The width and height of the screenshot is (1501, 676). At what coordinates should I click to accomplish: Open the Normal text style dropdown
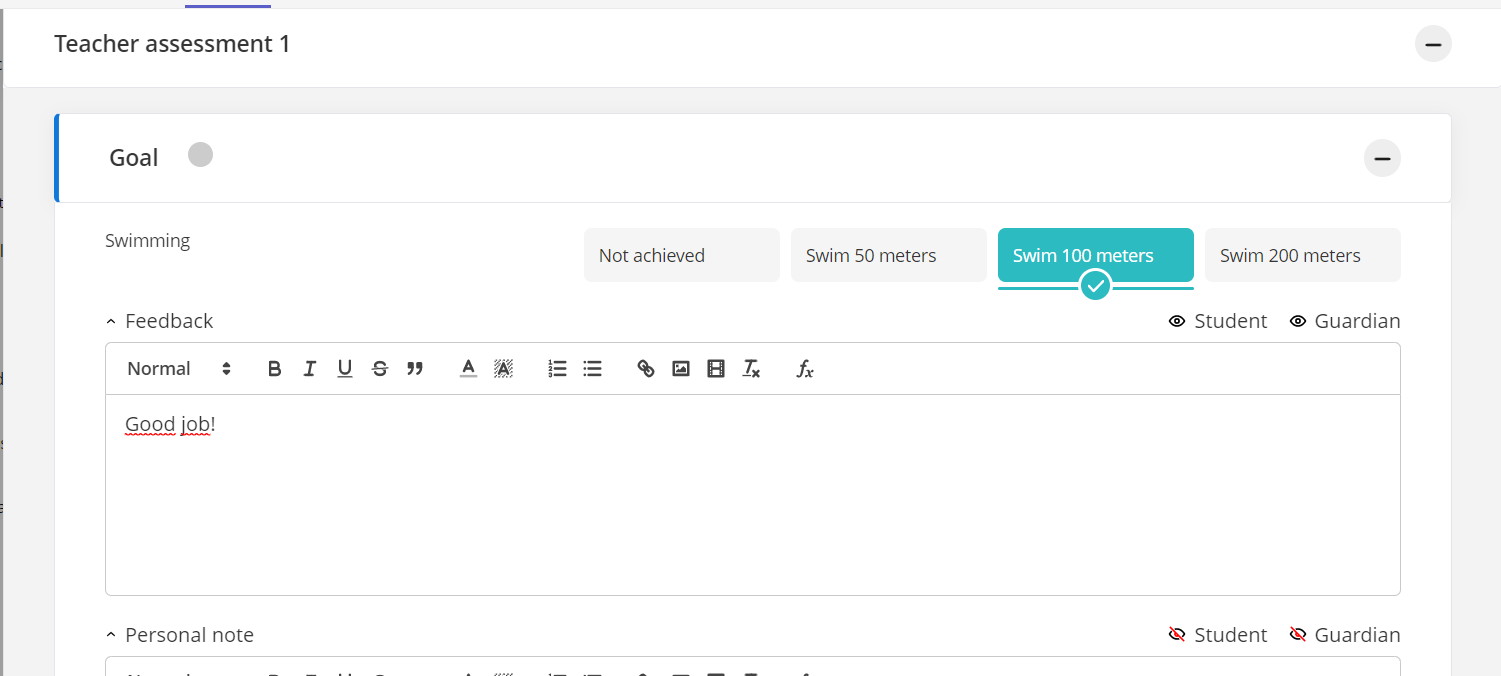(180, 369)
